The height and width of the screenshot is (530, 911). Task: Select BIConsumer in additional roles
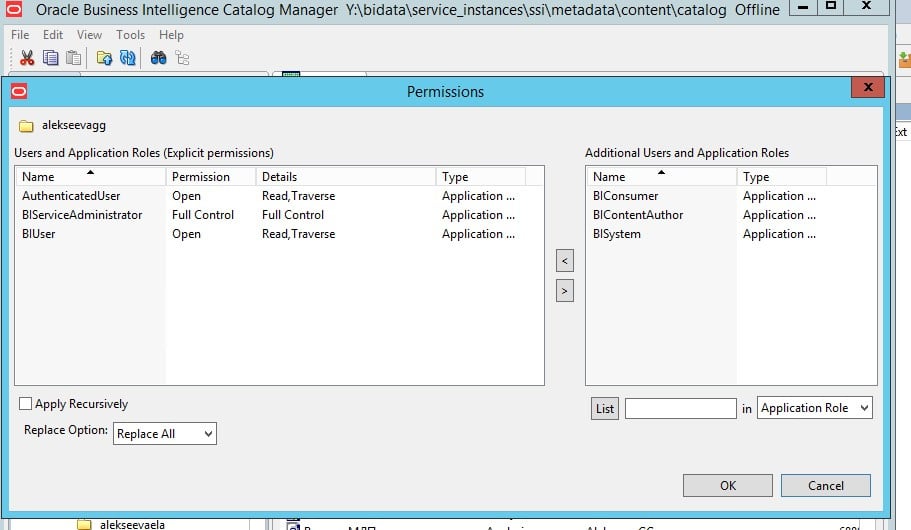click(731, 196)
